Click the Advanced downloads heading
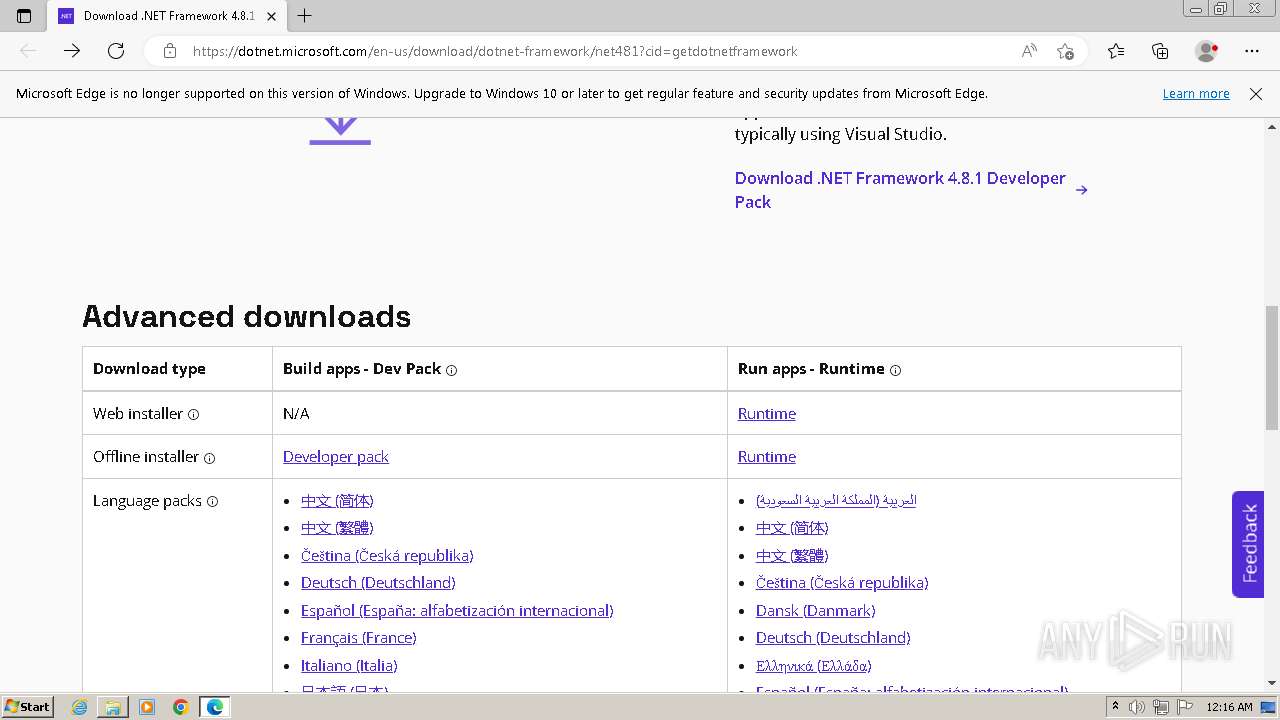The image size is (1280, 720). [246, 316]
